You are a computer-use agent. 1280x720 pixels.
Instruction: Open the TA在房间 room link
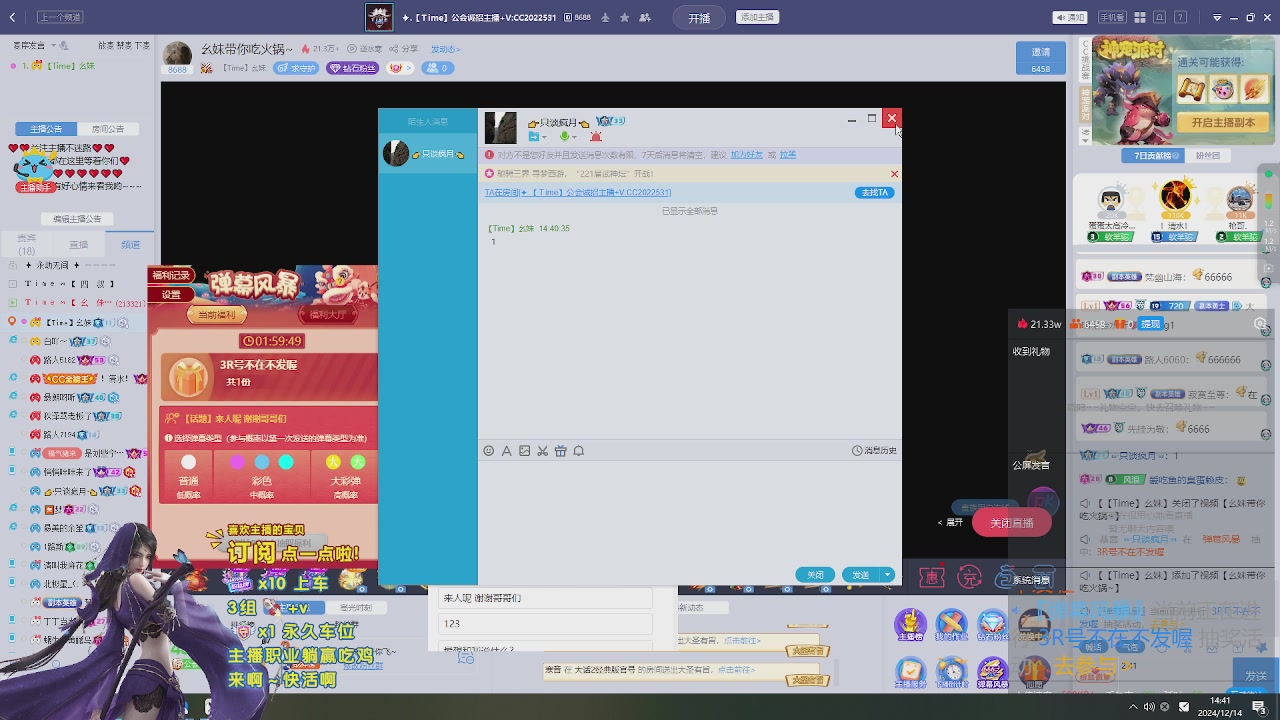pyautogui.click(x=578, y=193)
